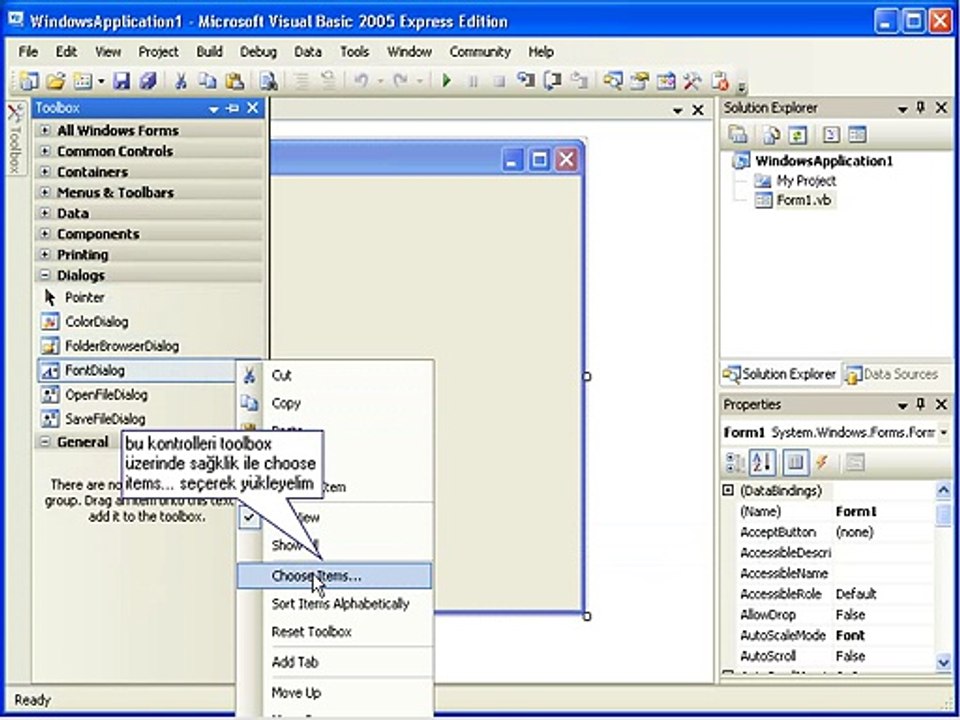Choose Cut from the context menu
960x720 pixels.
tap(335, 375)
